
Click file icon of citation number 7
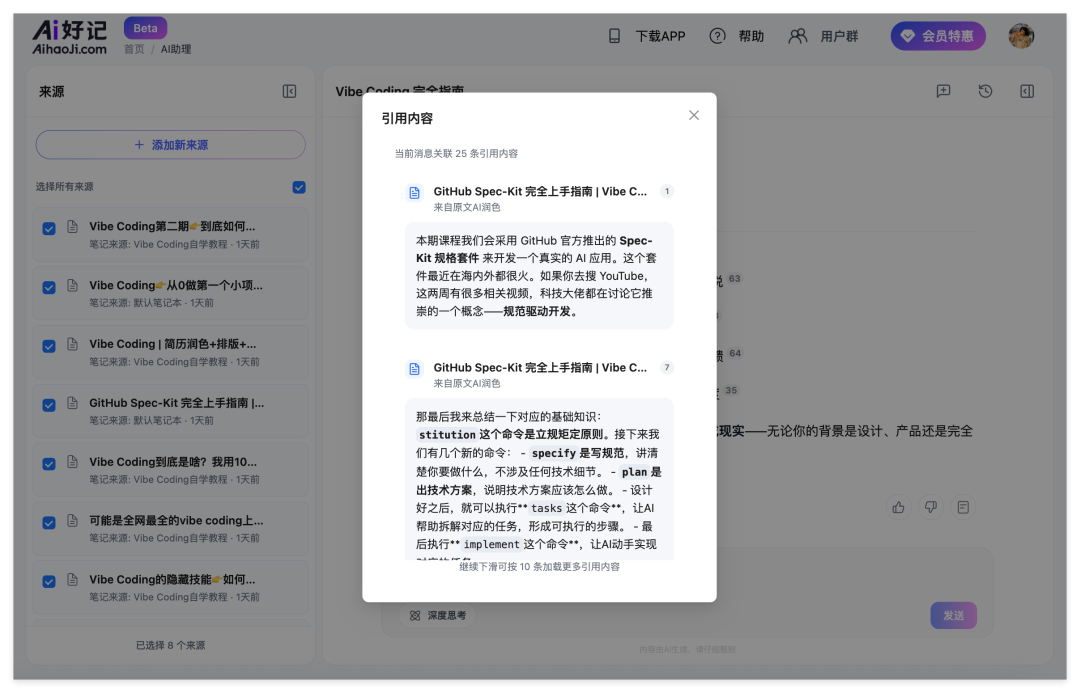(414, 369)
